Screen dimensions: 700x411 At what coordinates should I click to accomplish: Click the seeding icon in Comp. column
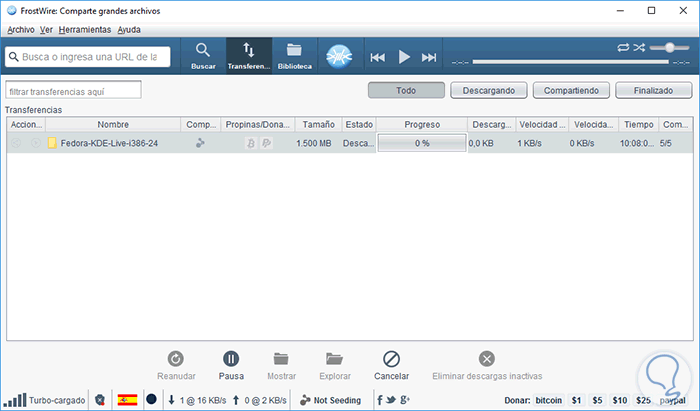click(x=200, y=143)
